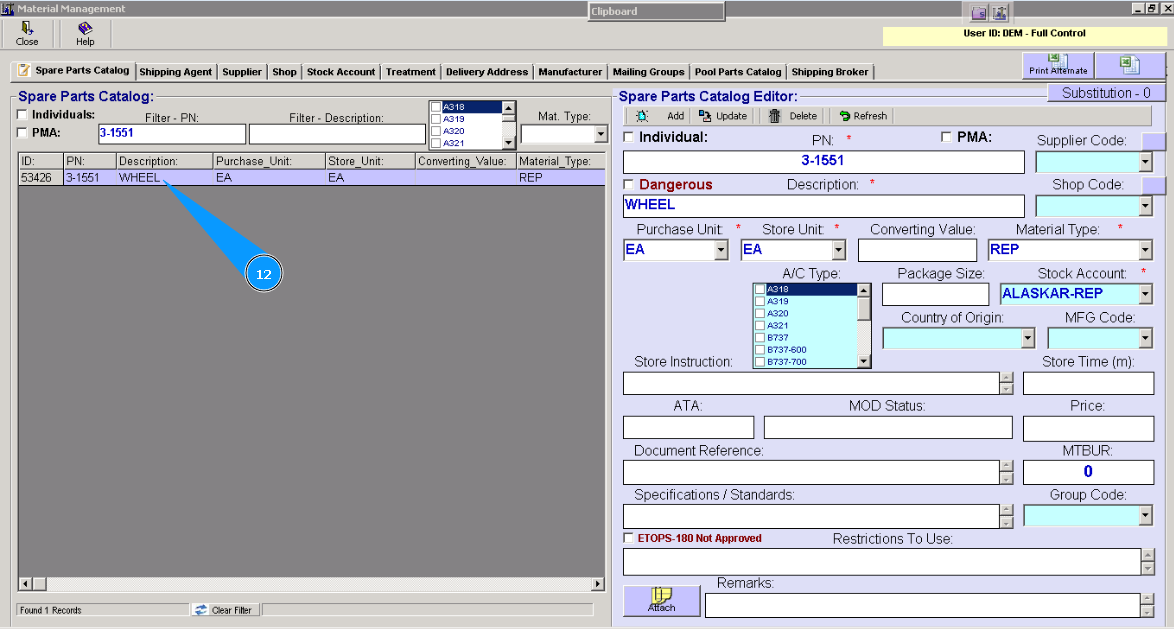Check the ETOPS-180 Not Approved box

[x=628, y=538]
